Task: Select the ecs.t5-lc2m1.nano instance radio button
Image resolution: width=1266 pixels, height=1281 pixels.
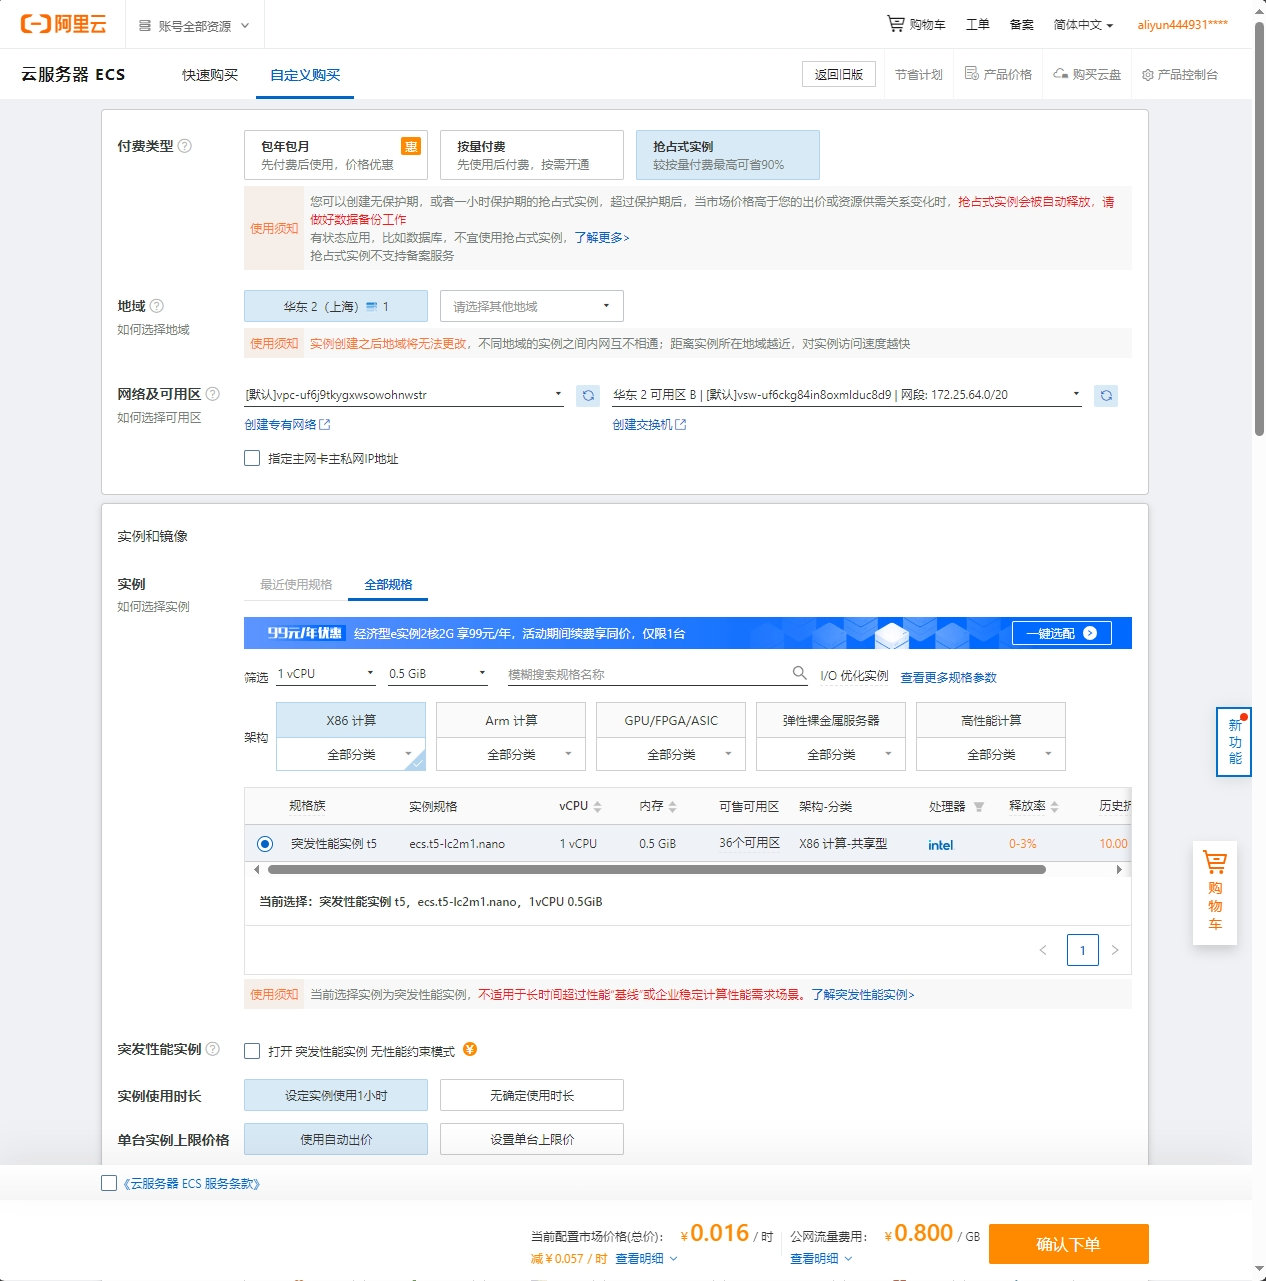Action: [x=264, y=844]
